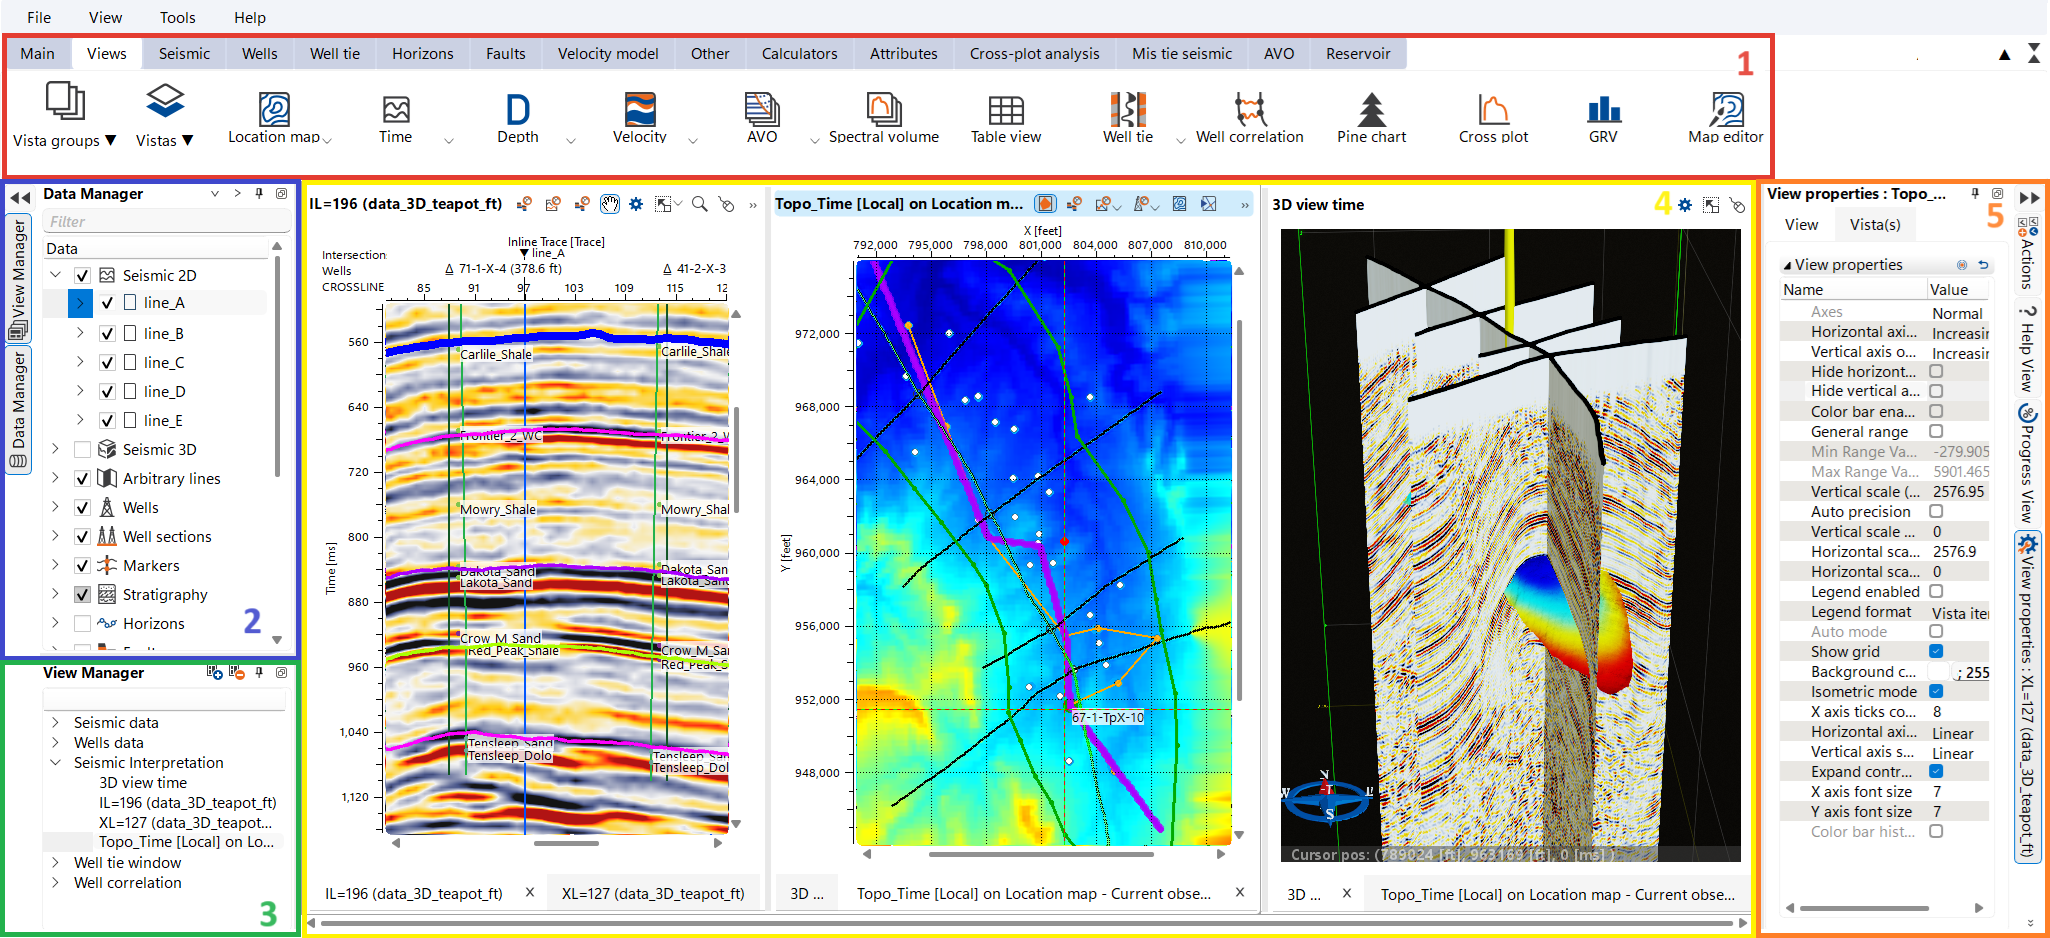2050x938 pixels.
Task: Open a Table view
Action: 1005,110
